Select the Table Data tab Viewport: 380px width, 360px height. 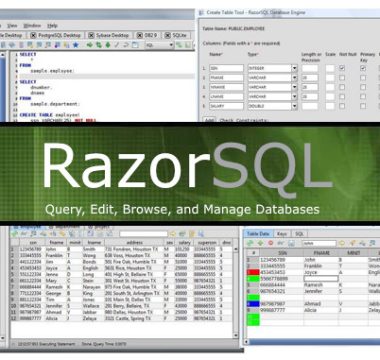pyautogui.click(x=258, y=234)
